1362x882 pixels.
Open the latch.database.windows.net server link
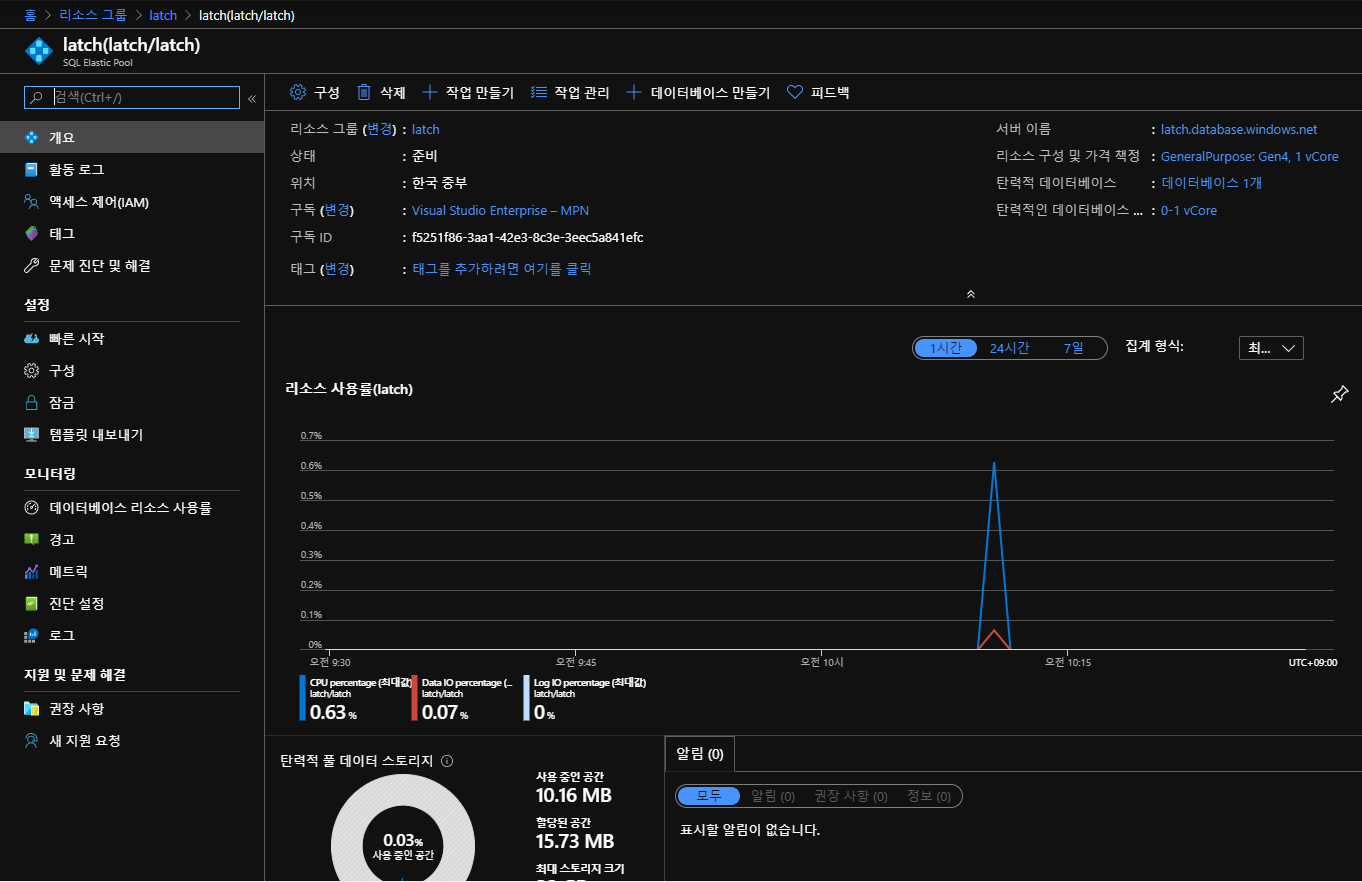[x=1239, y=129]
